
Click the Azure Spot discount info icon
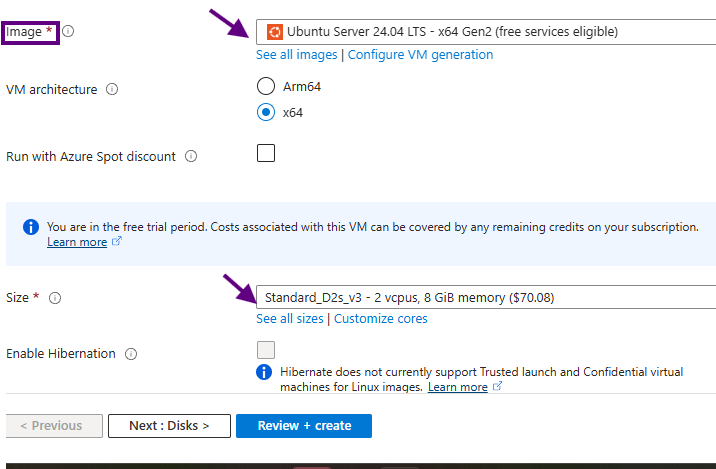point(191,156)
